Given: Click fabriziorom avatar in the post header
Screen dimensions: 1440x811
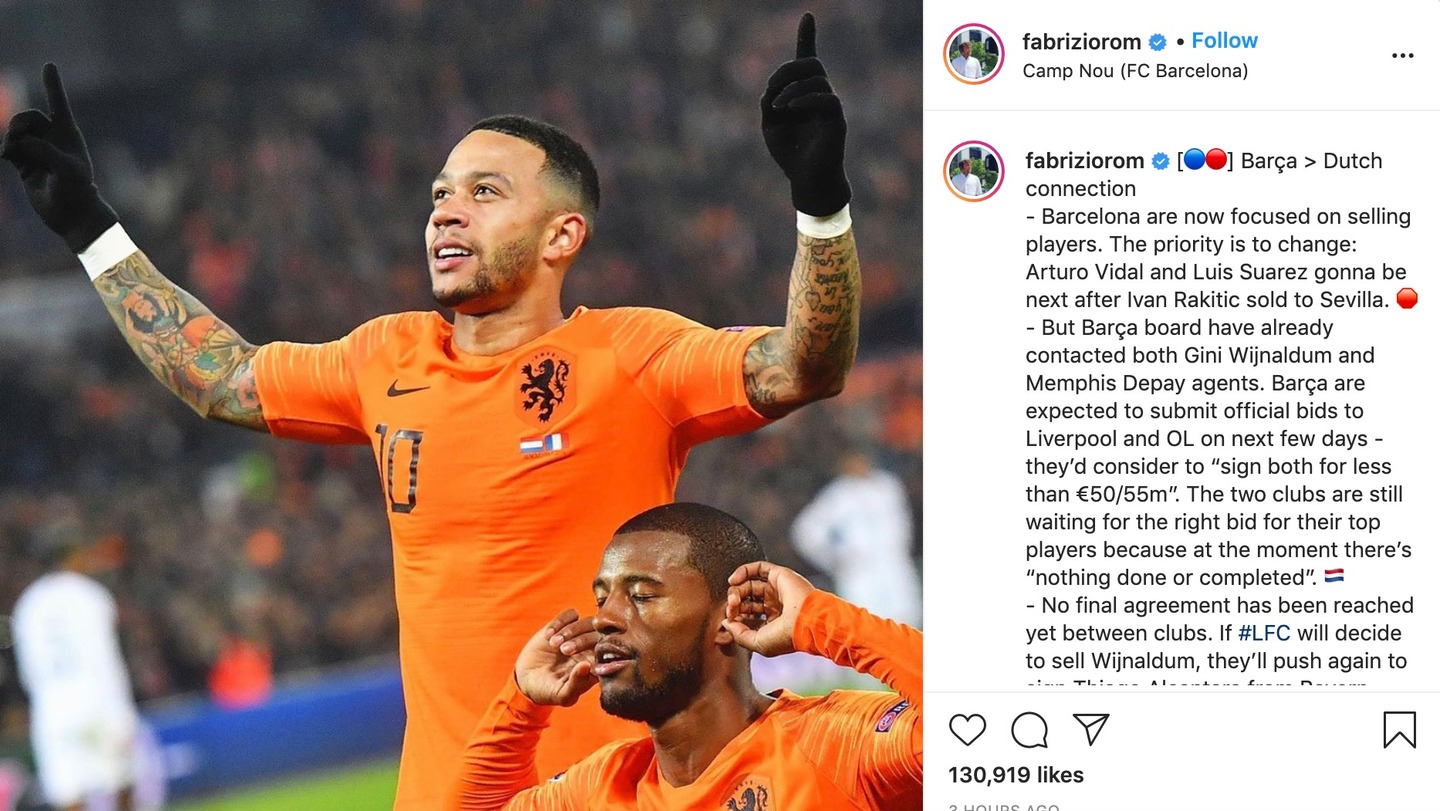Looking at the screenshot, I should click(x=973, y=54).
